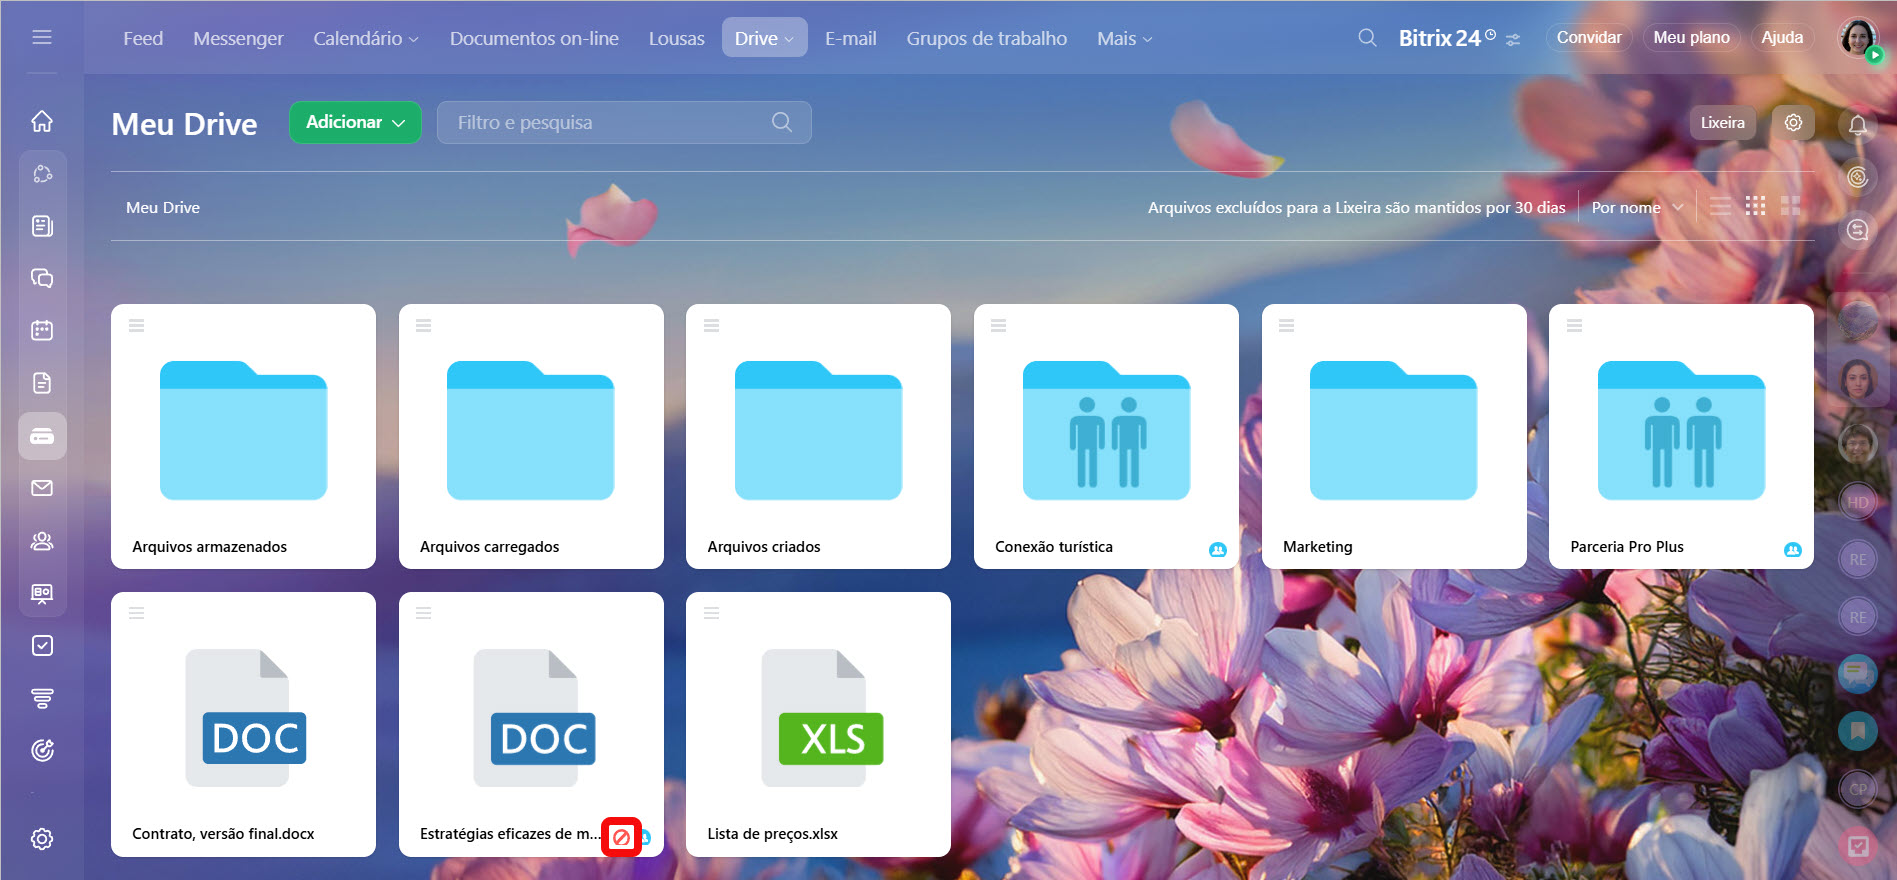
Task: Open the Lixeira trash button
Action: point(1722,122)
